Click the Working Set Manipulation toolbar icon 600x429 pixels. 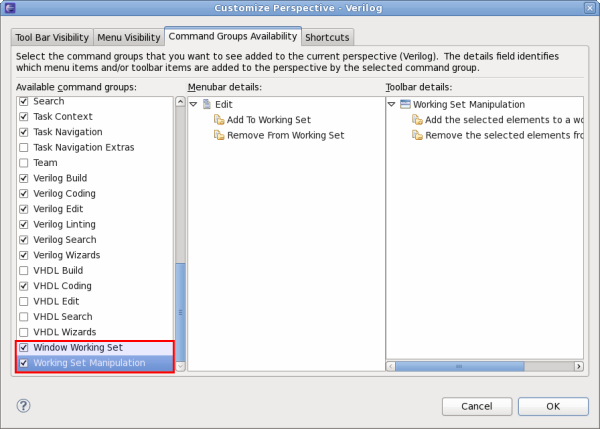point(405,104)
